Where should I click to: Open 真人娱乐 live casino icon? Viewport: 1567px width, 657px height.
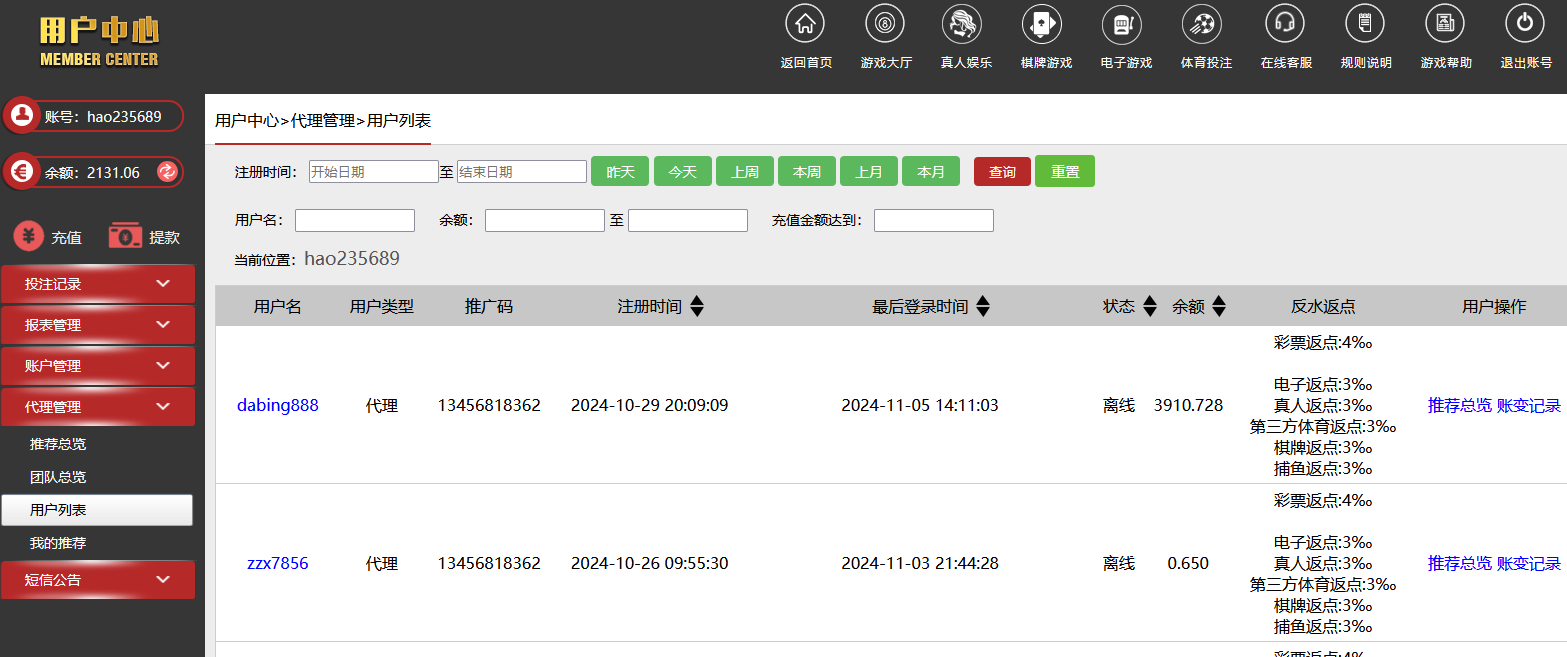point(965,24)
